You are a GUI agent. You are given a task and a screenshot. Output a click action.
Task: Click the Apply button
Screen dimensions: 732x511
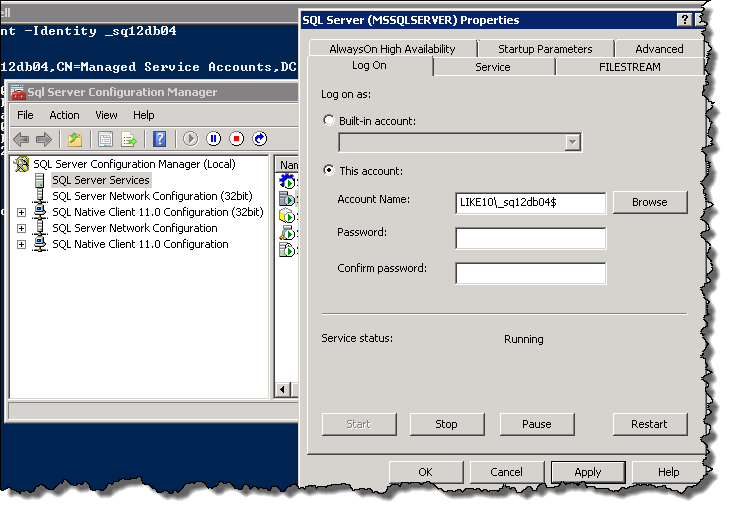click(587, 472)
